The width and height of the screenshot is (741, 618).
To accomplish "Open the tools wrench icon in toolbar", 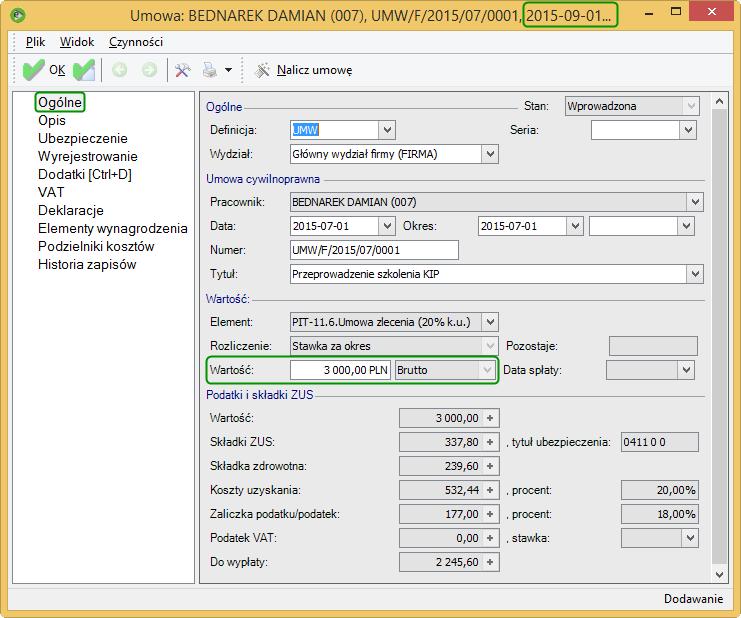I will [x=182, y=70].
